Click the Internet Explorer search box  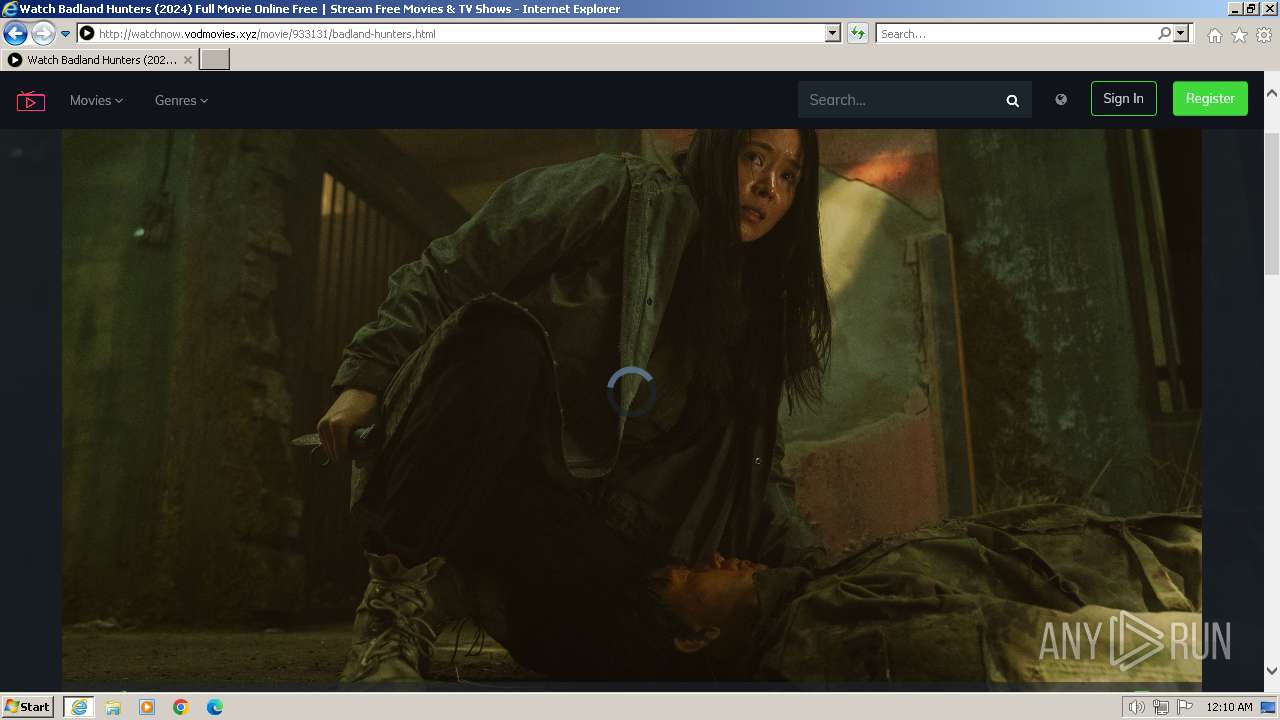(x=1015, y=33)
